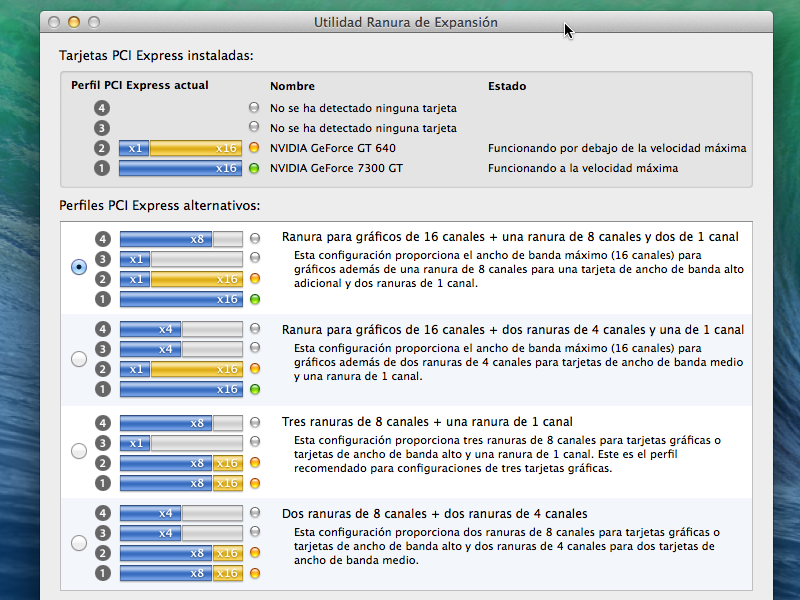Click the 'Perfil PCI Express actual' header
This screenshot has width=800, height=600.
coord(140,85)
